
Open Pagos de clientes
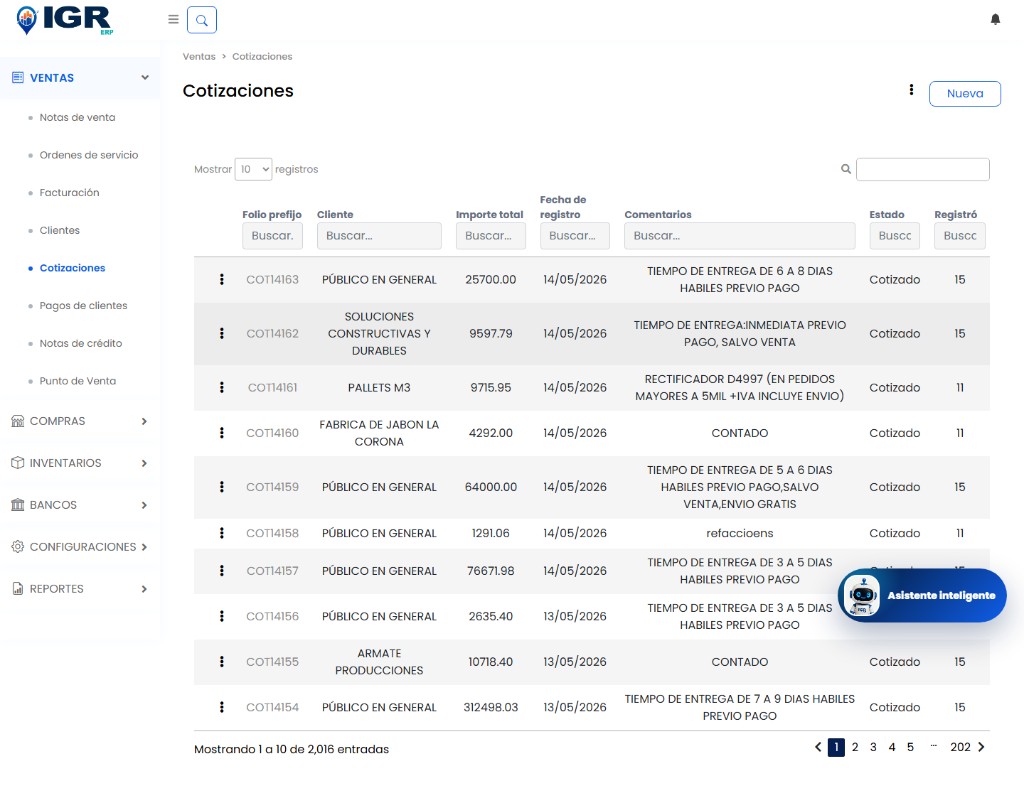[x=84, y=306]
